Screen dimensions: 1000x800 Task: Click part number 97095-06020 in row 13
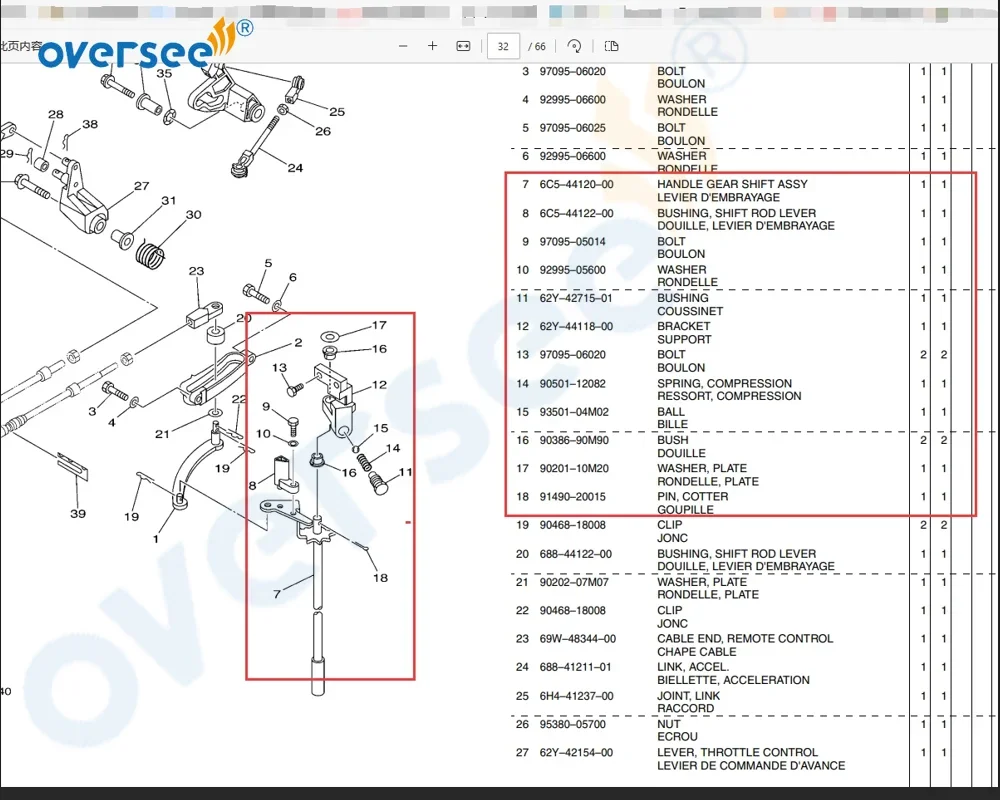coord(573,355)
